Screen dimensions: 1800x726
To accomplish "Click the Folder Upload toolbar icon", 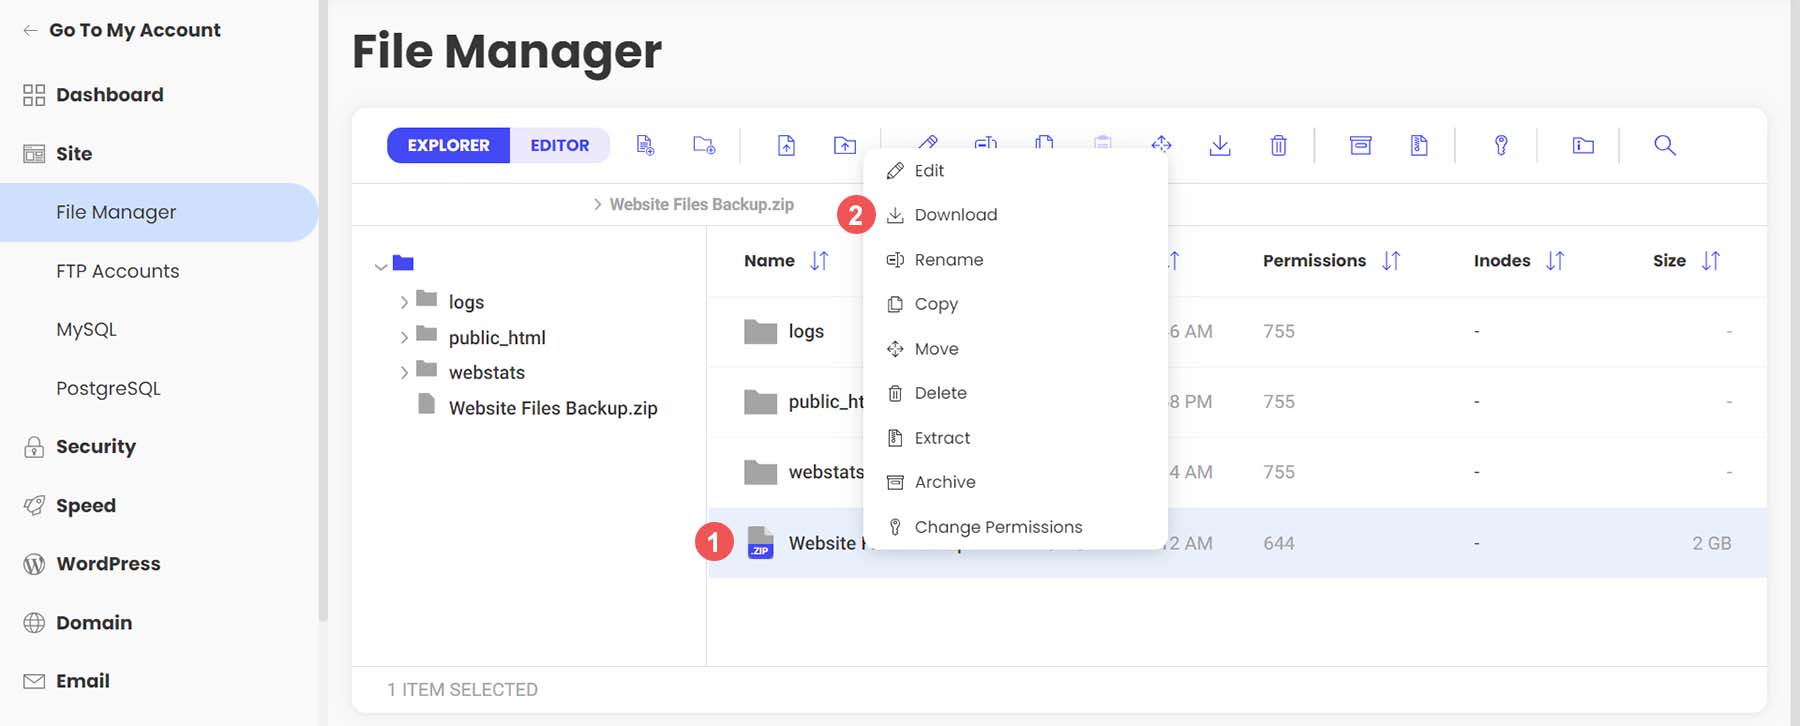I will point(845,145).
